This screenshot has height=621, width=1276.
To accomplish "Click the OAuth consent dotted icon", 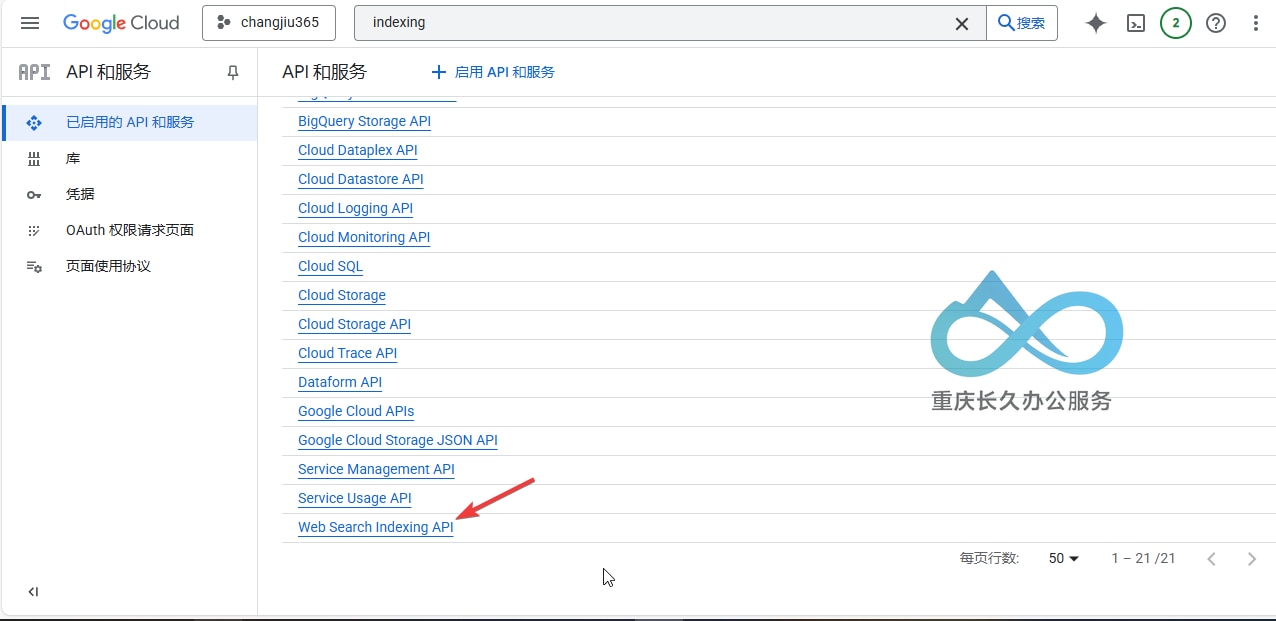I will pos(34,230).
